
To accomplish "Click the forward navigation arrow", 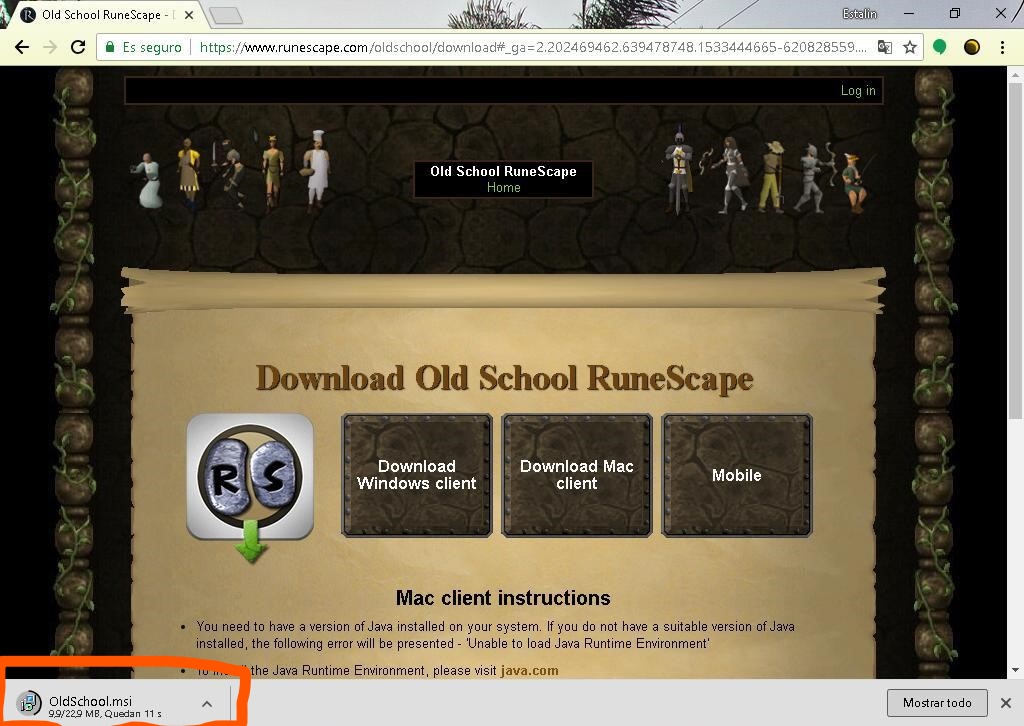I will point(50,47).
